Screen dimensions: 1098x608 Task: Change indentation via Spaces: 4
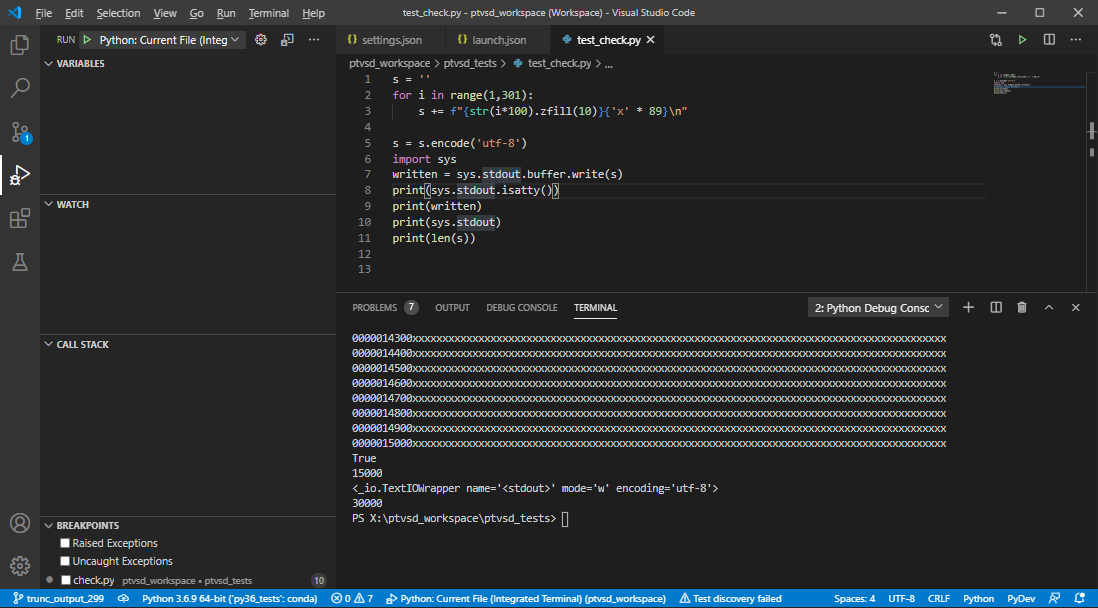click(854, 599)
